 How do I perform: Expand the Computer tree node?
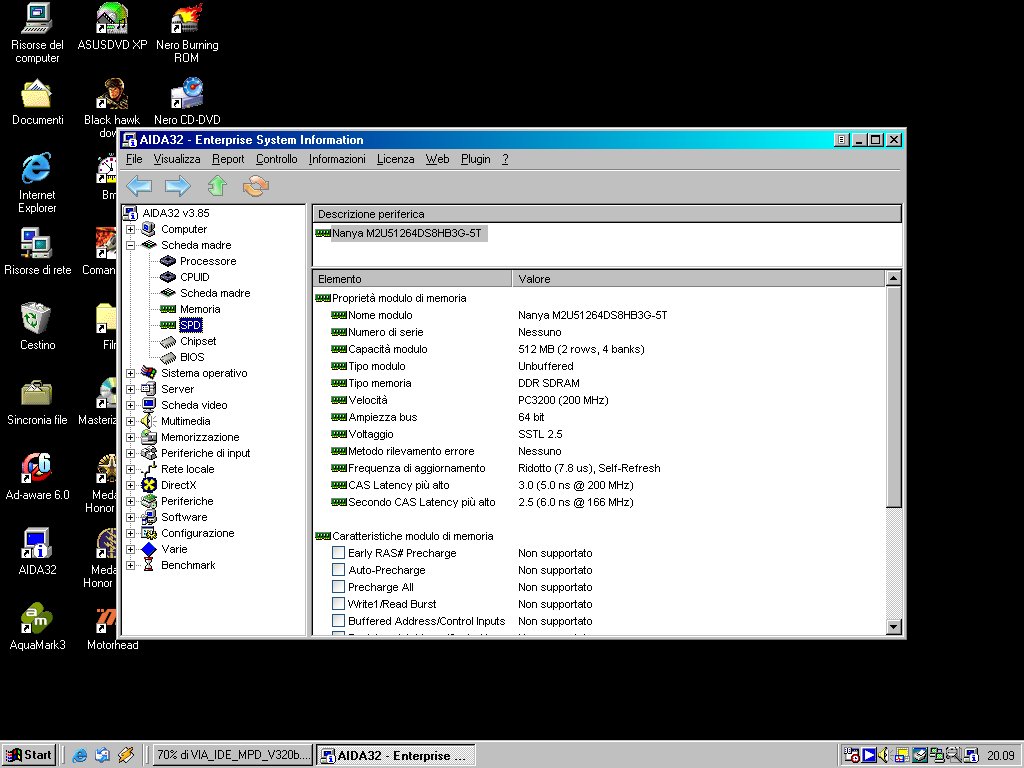coord(131,229)
